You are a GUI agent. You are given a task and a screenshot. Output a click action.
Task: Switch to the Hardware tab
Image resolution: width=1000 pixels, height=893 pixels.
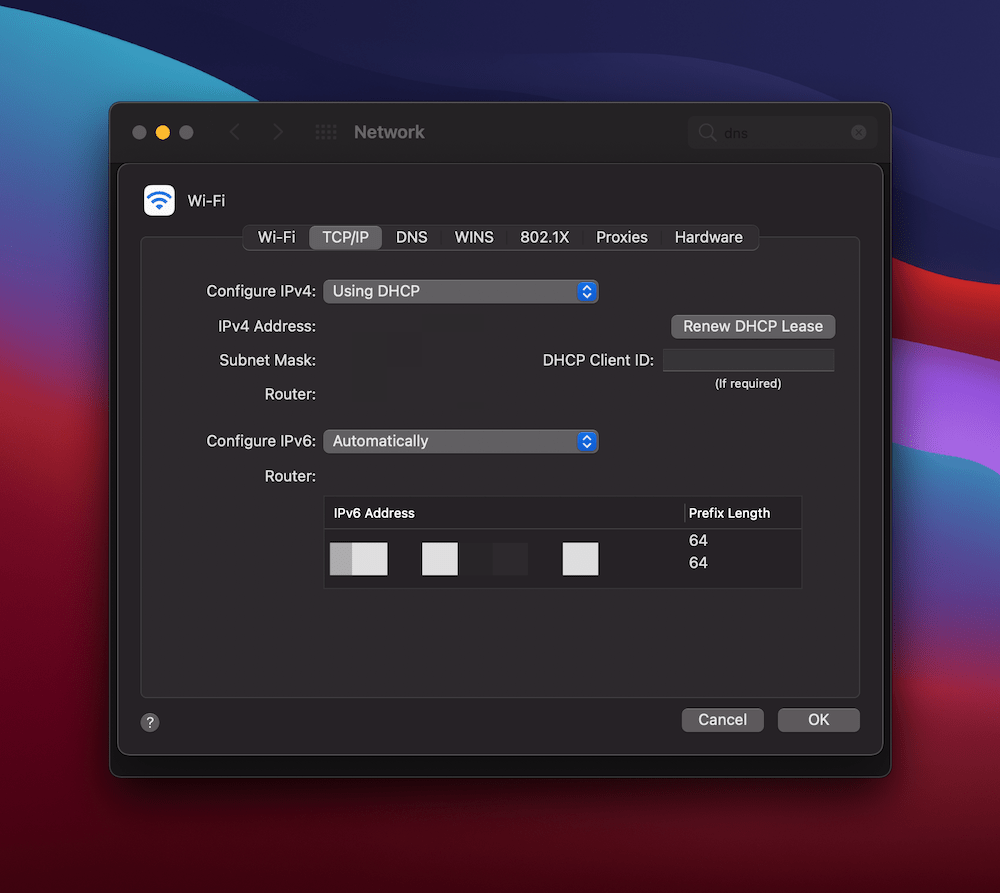coord(708,237)
